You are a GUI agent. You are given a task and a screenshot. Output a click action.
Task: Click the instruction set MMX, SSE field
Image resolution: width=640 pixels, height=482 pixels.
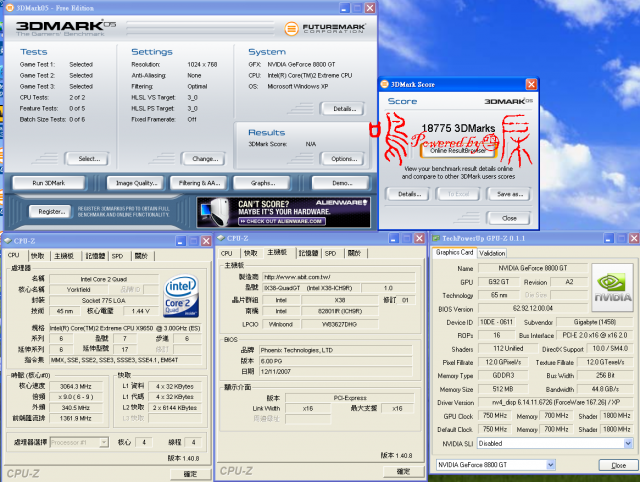click(125, 360)
